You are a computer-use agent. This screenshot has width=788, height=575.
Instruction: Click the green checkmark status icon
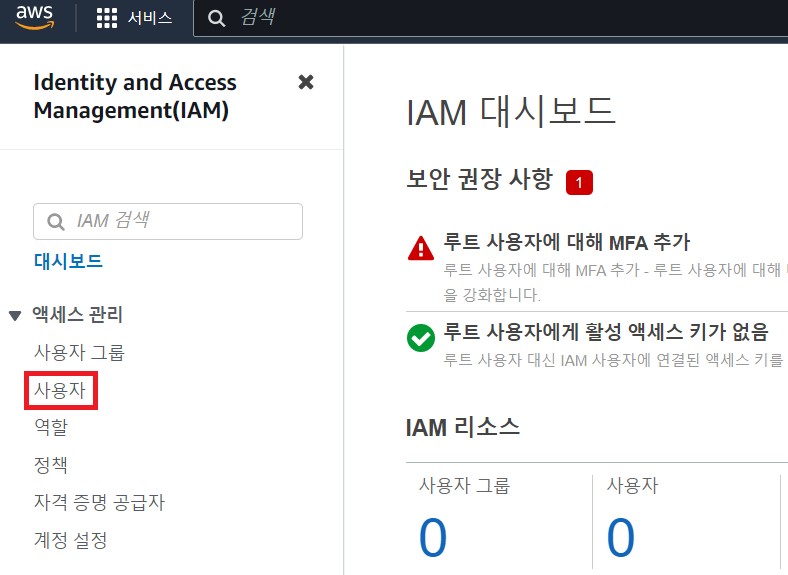[421, 338]
